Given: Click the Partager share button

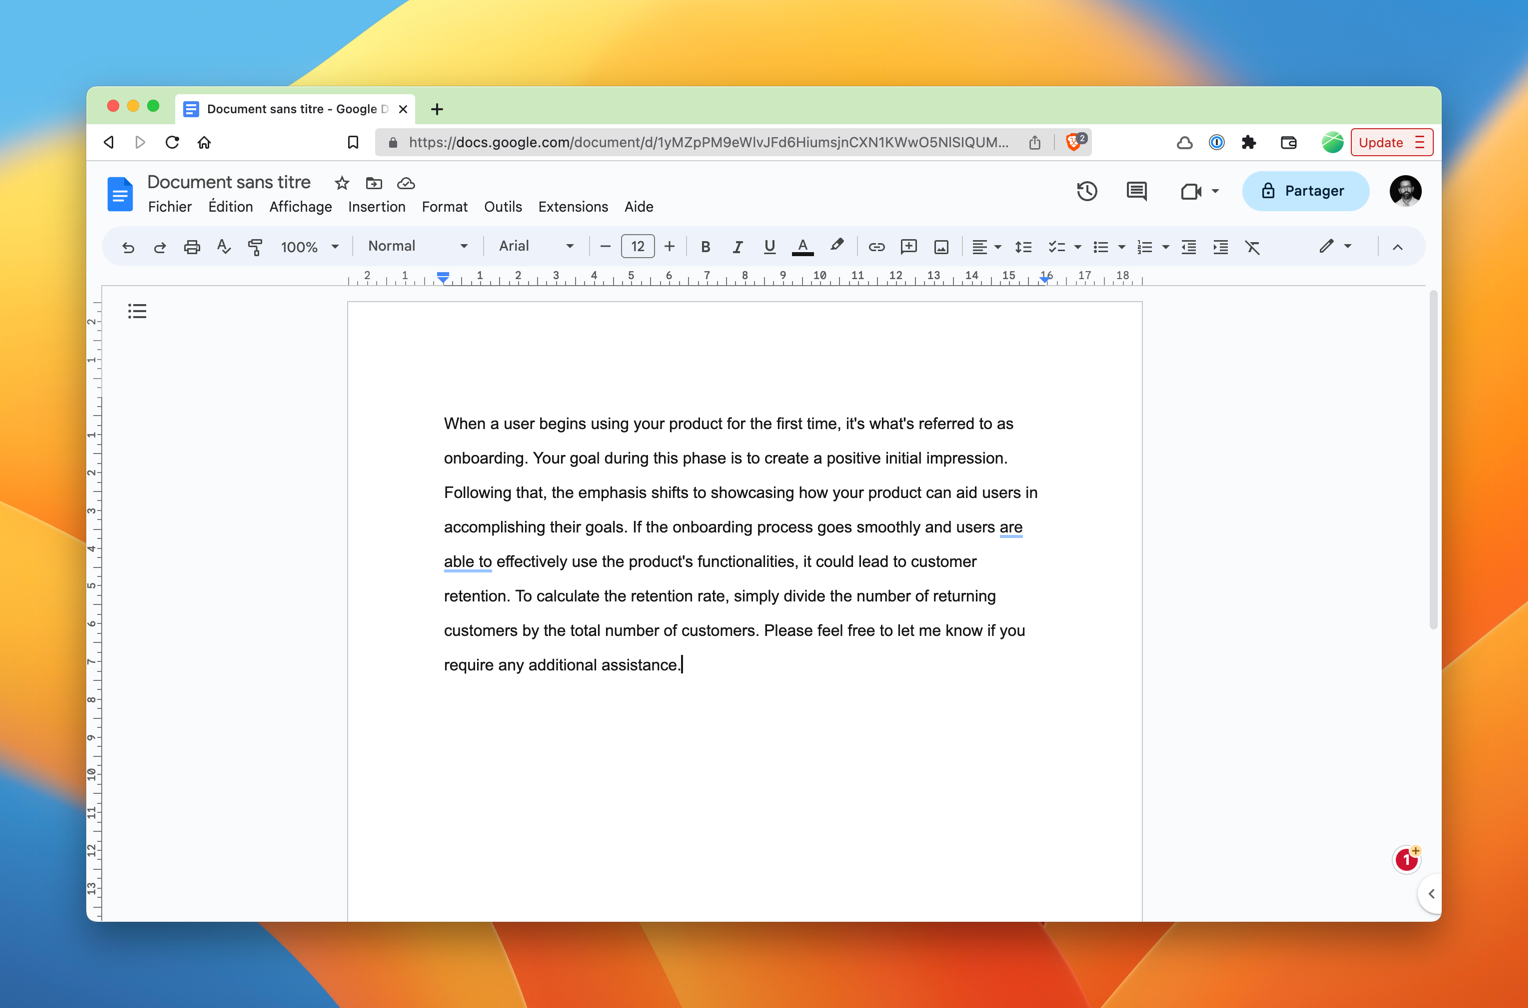Looking at the screenshot, I should pyautogui.click(x=1304, y=191).
